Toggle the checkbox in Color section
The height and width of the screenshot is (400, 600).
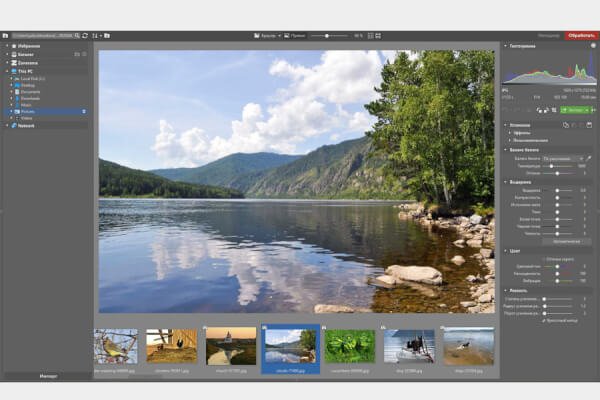[x=543, y=260]
